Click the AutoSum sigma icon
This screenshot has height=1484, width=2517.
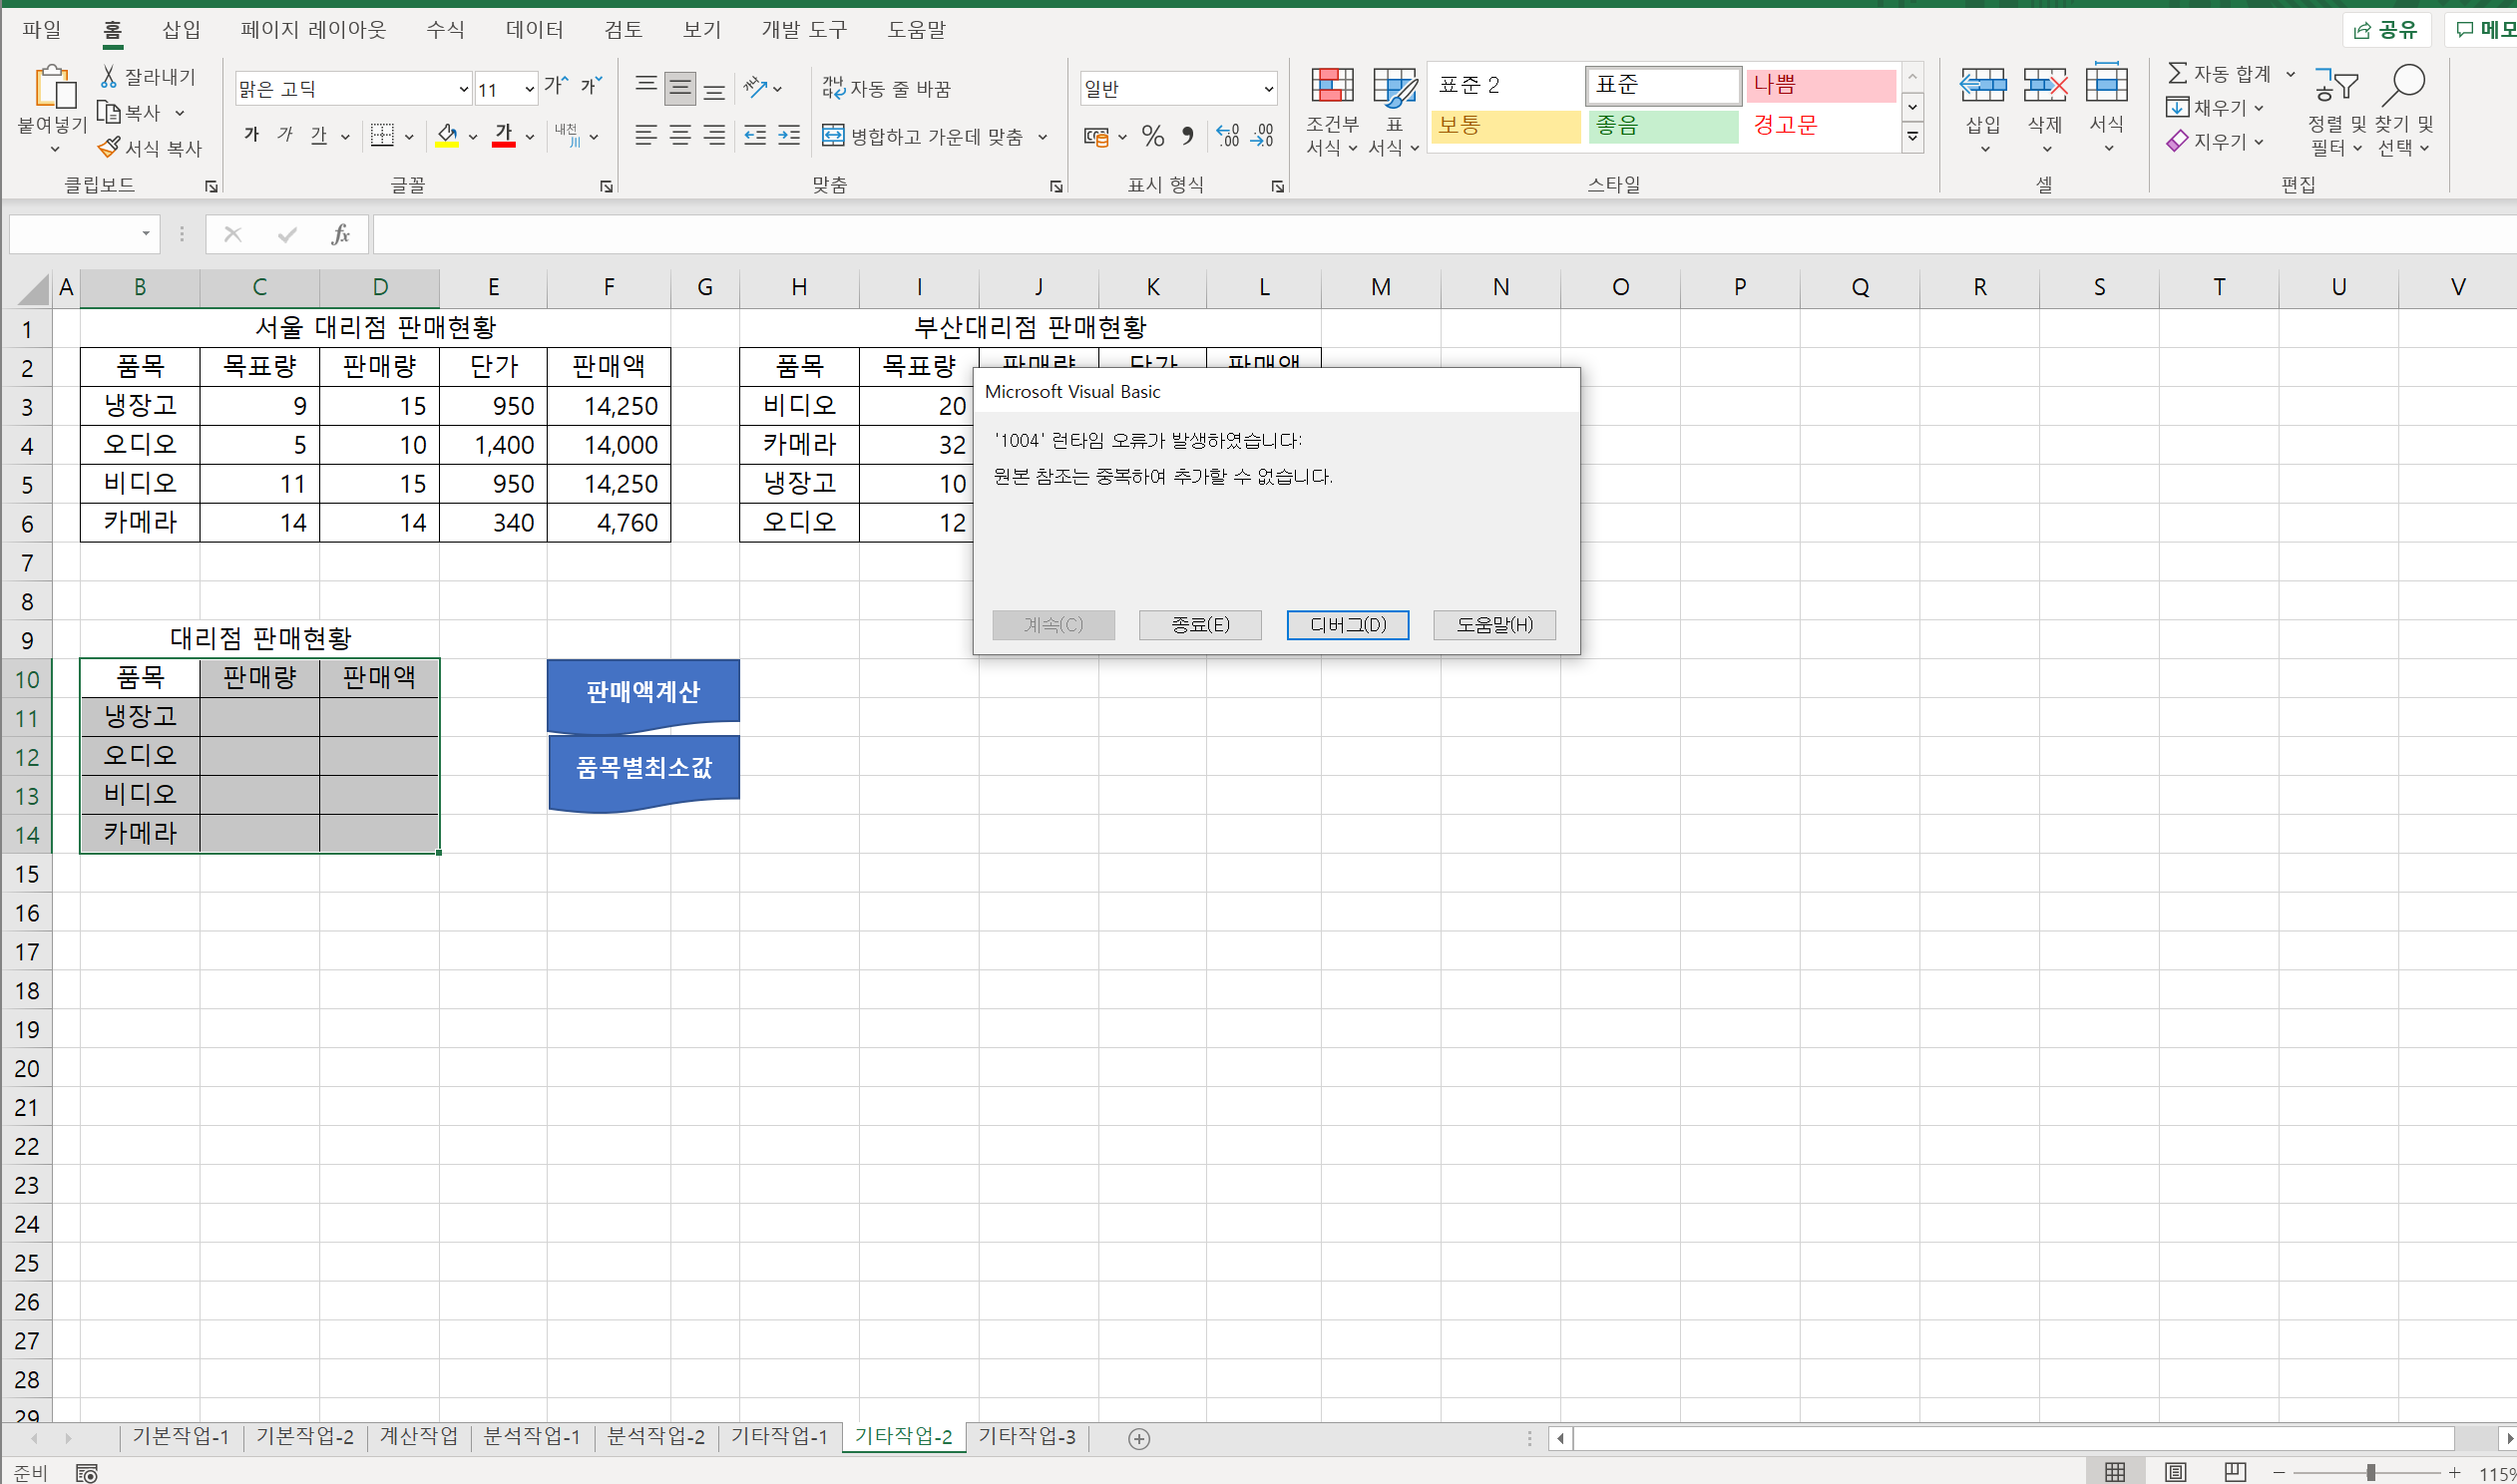2176,73
